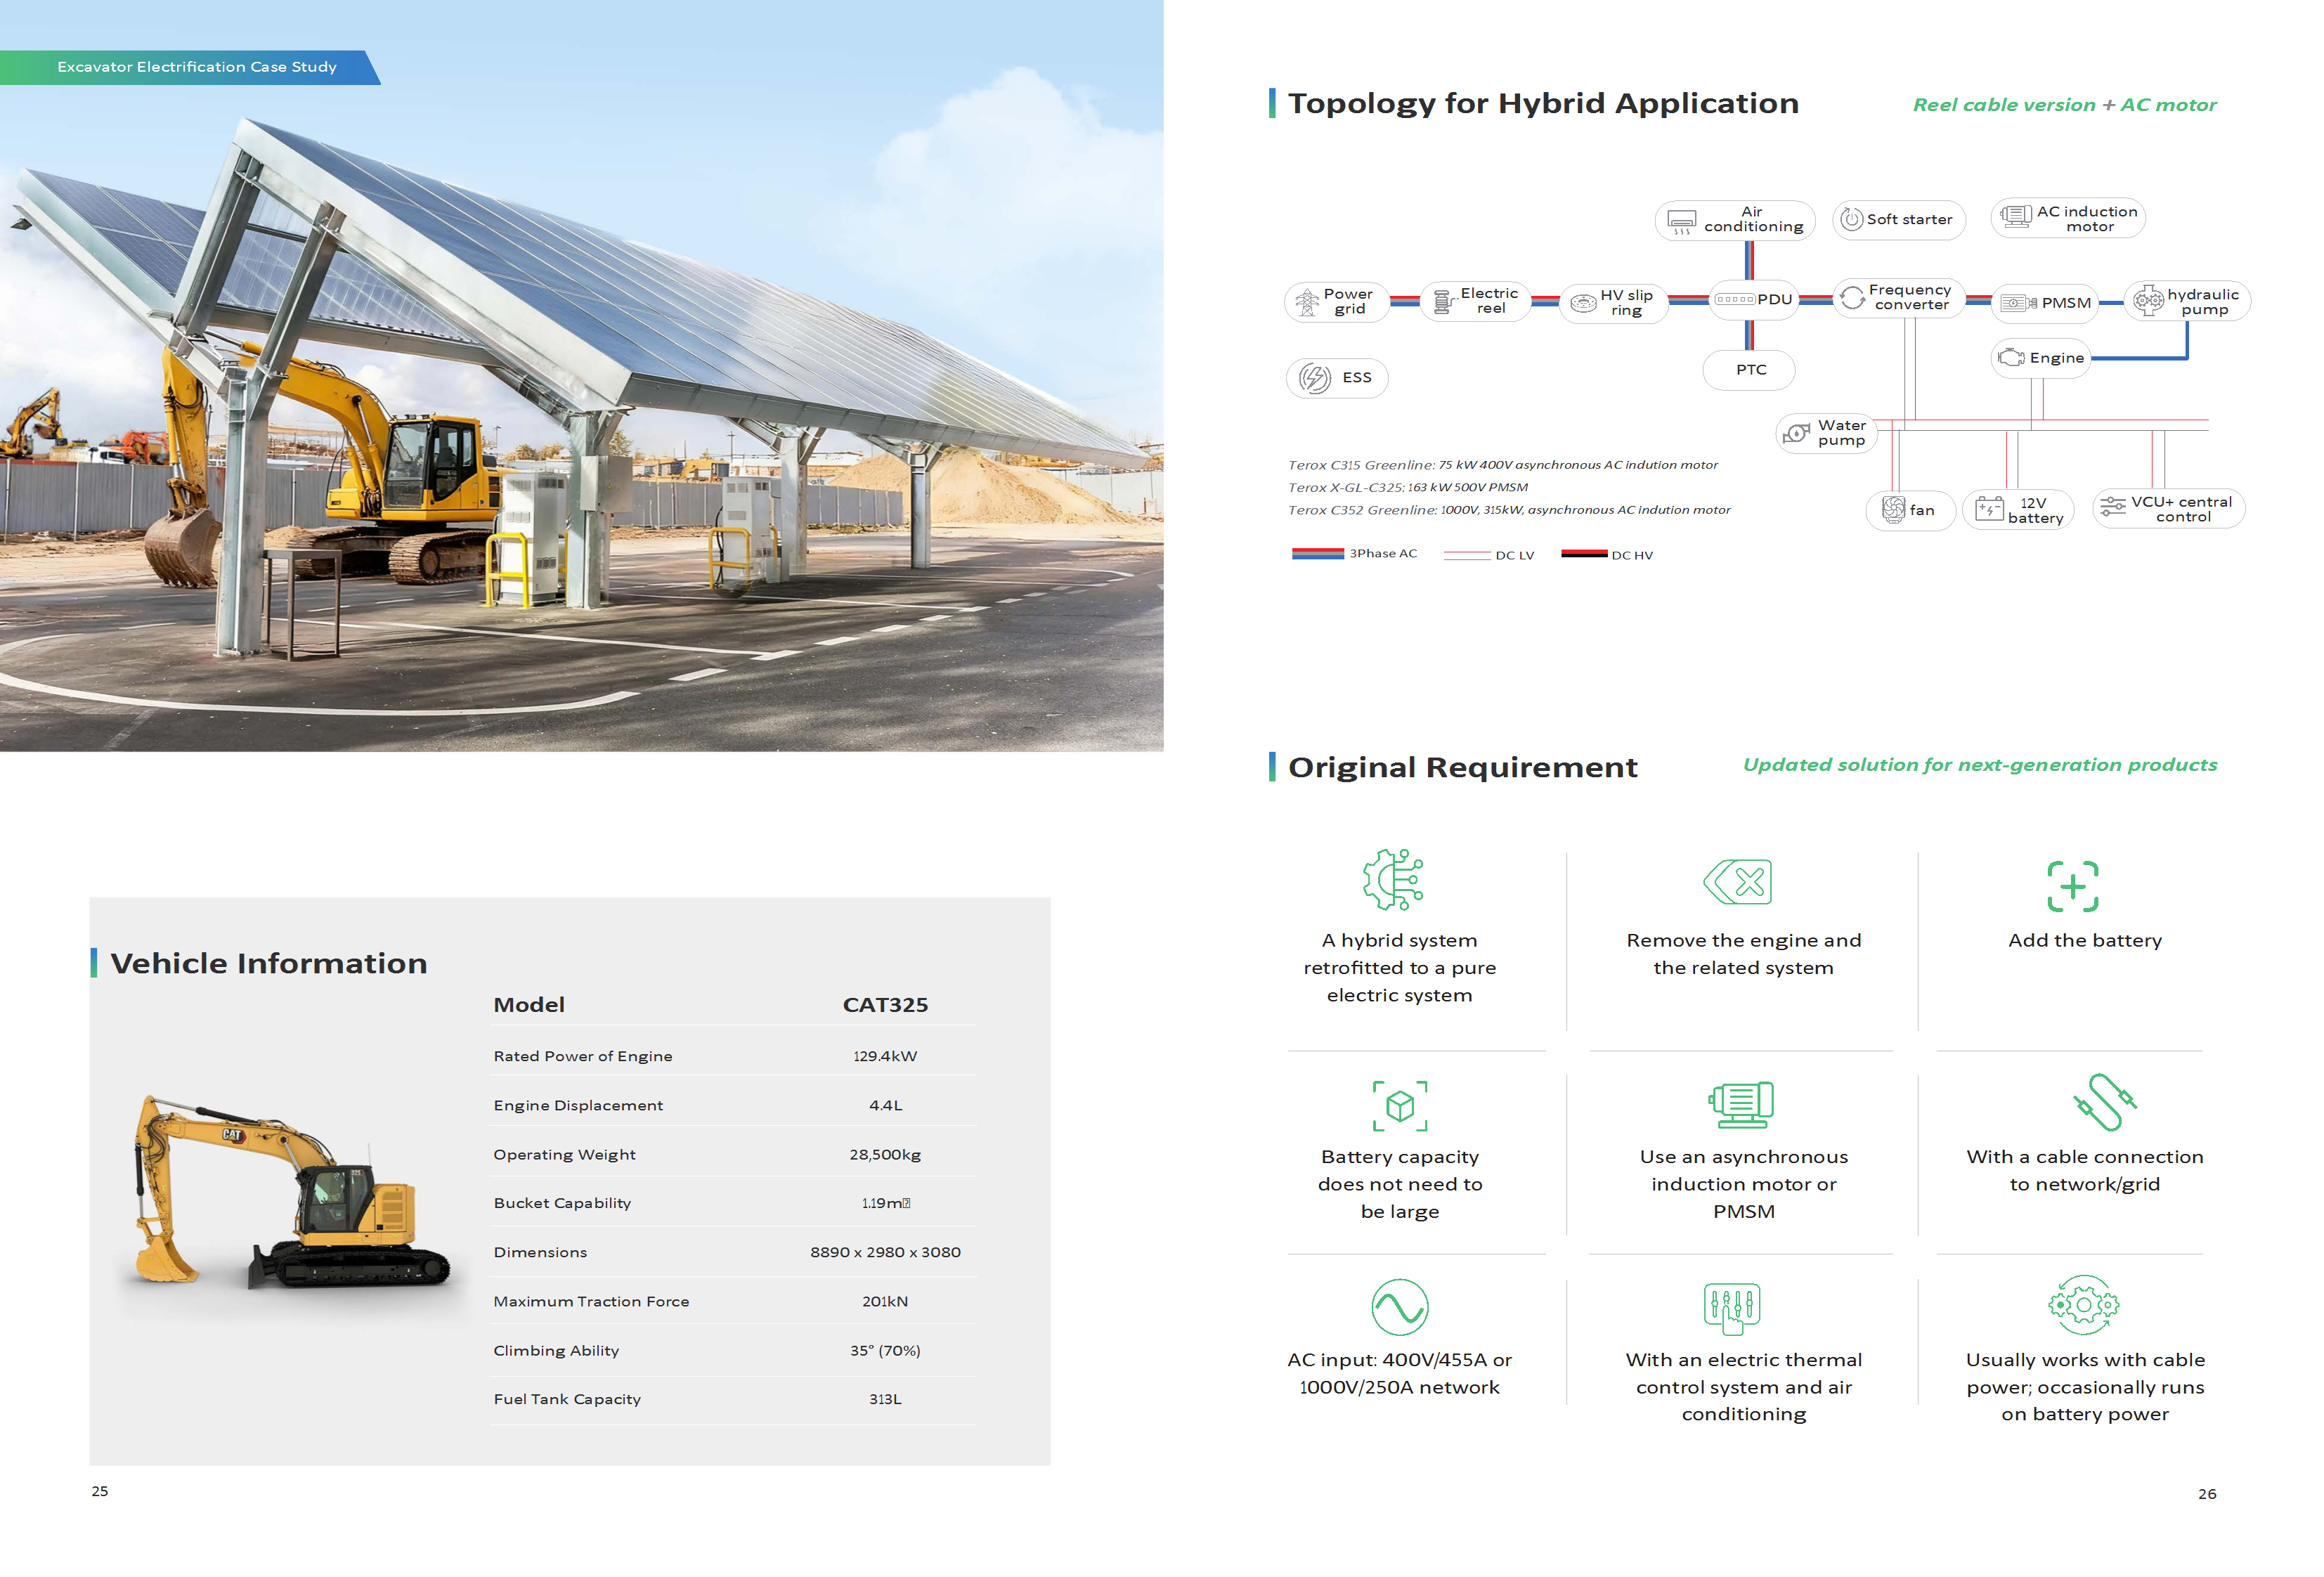Viewport: 2324px width, 1577px height.
Task: Select the Water pump icon
Action: [x=1797, y=433]
